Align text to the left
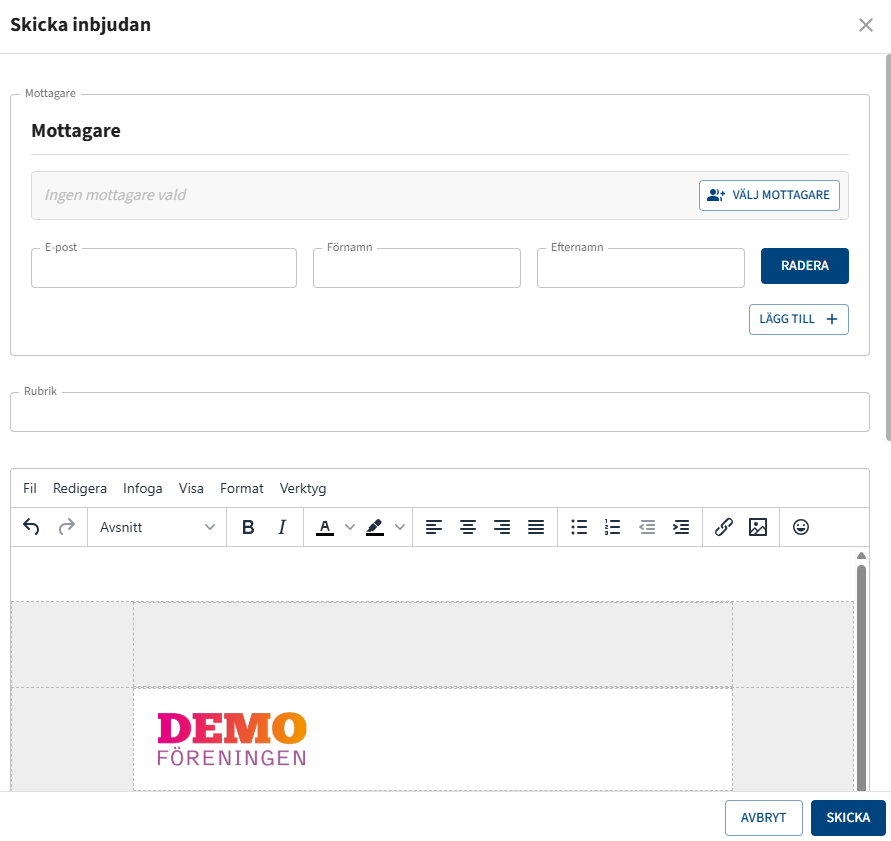The height and width of the screenshot is (841, 891). point(434,527)
